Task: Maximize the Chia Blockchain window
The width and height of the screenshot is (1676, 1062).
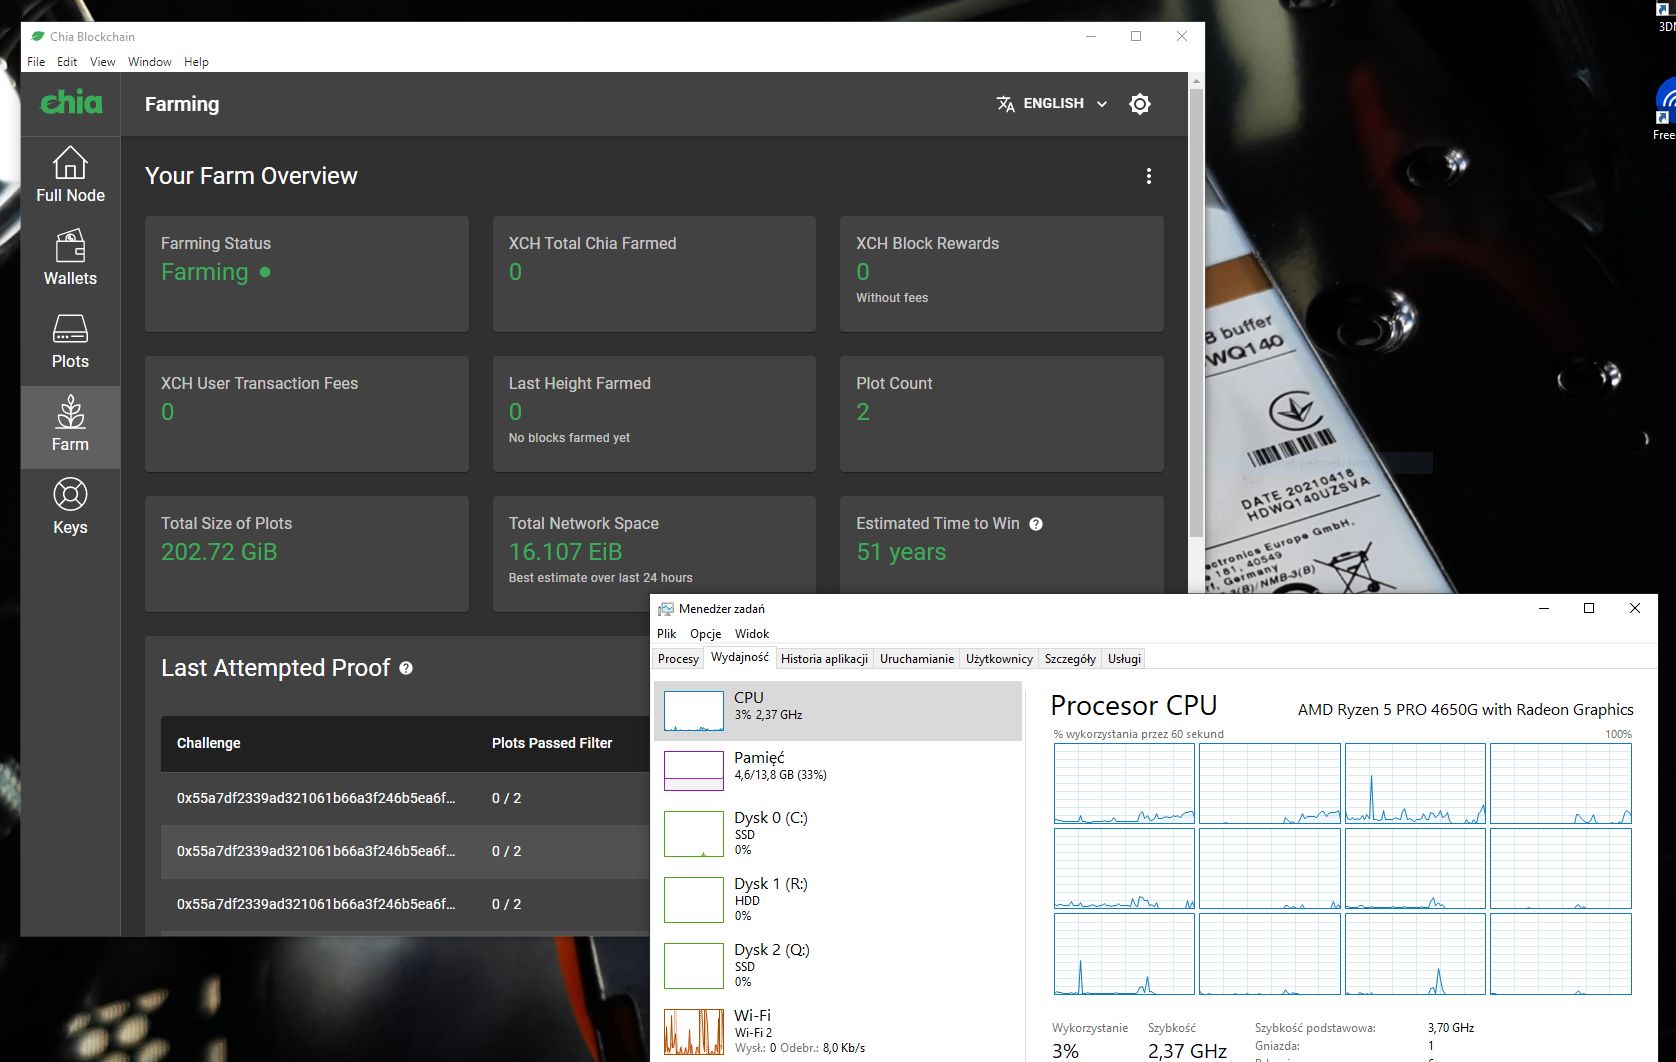Action: (1136, 36)
